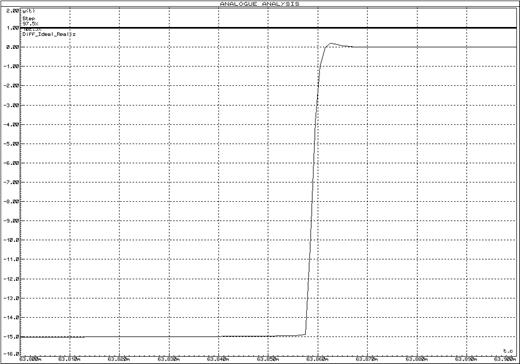Click the u(t) trace label at top
This screenshot has width=520, height=364.
(x=28, y=11)
